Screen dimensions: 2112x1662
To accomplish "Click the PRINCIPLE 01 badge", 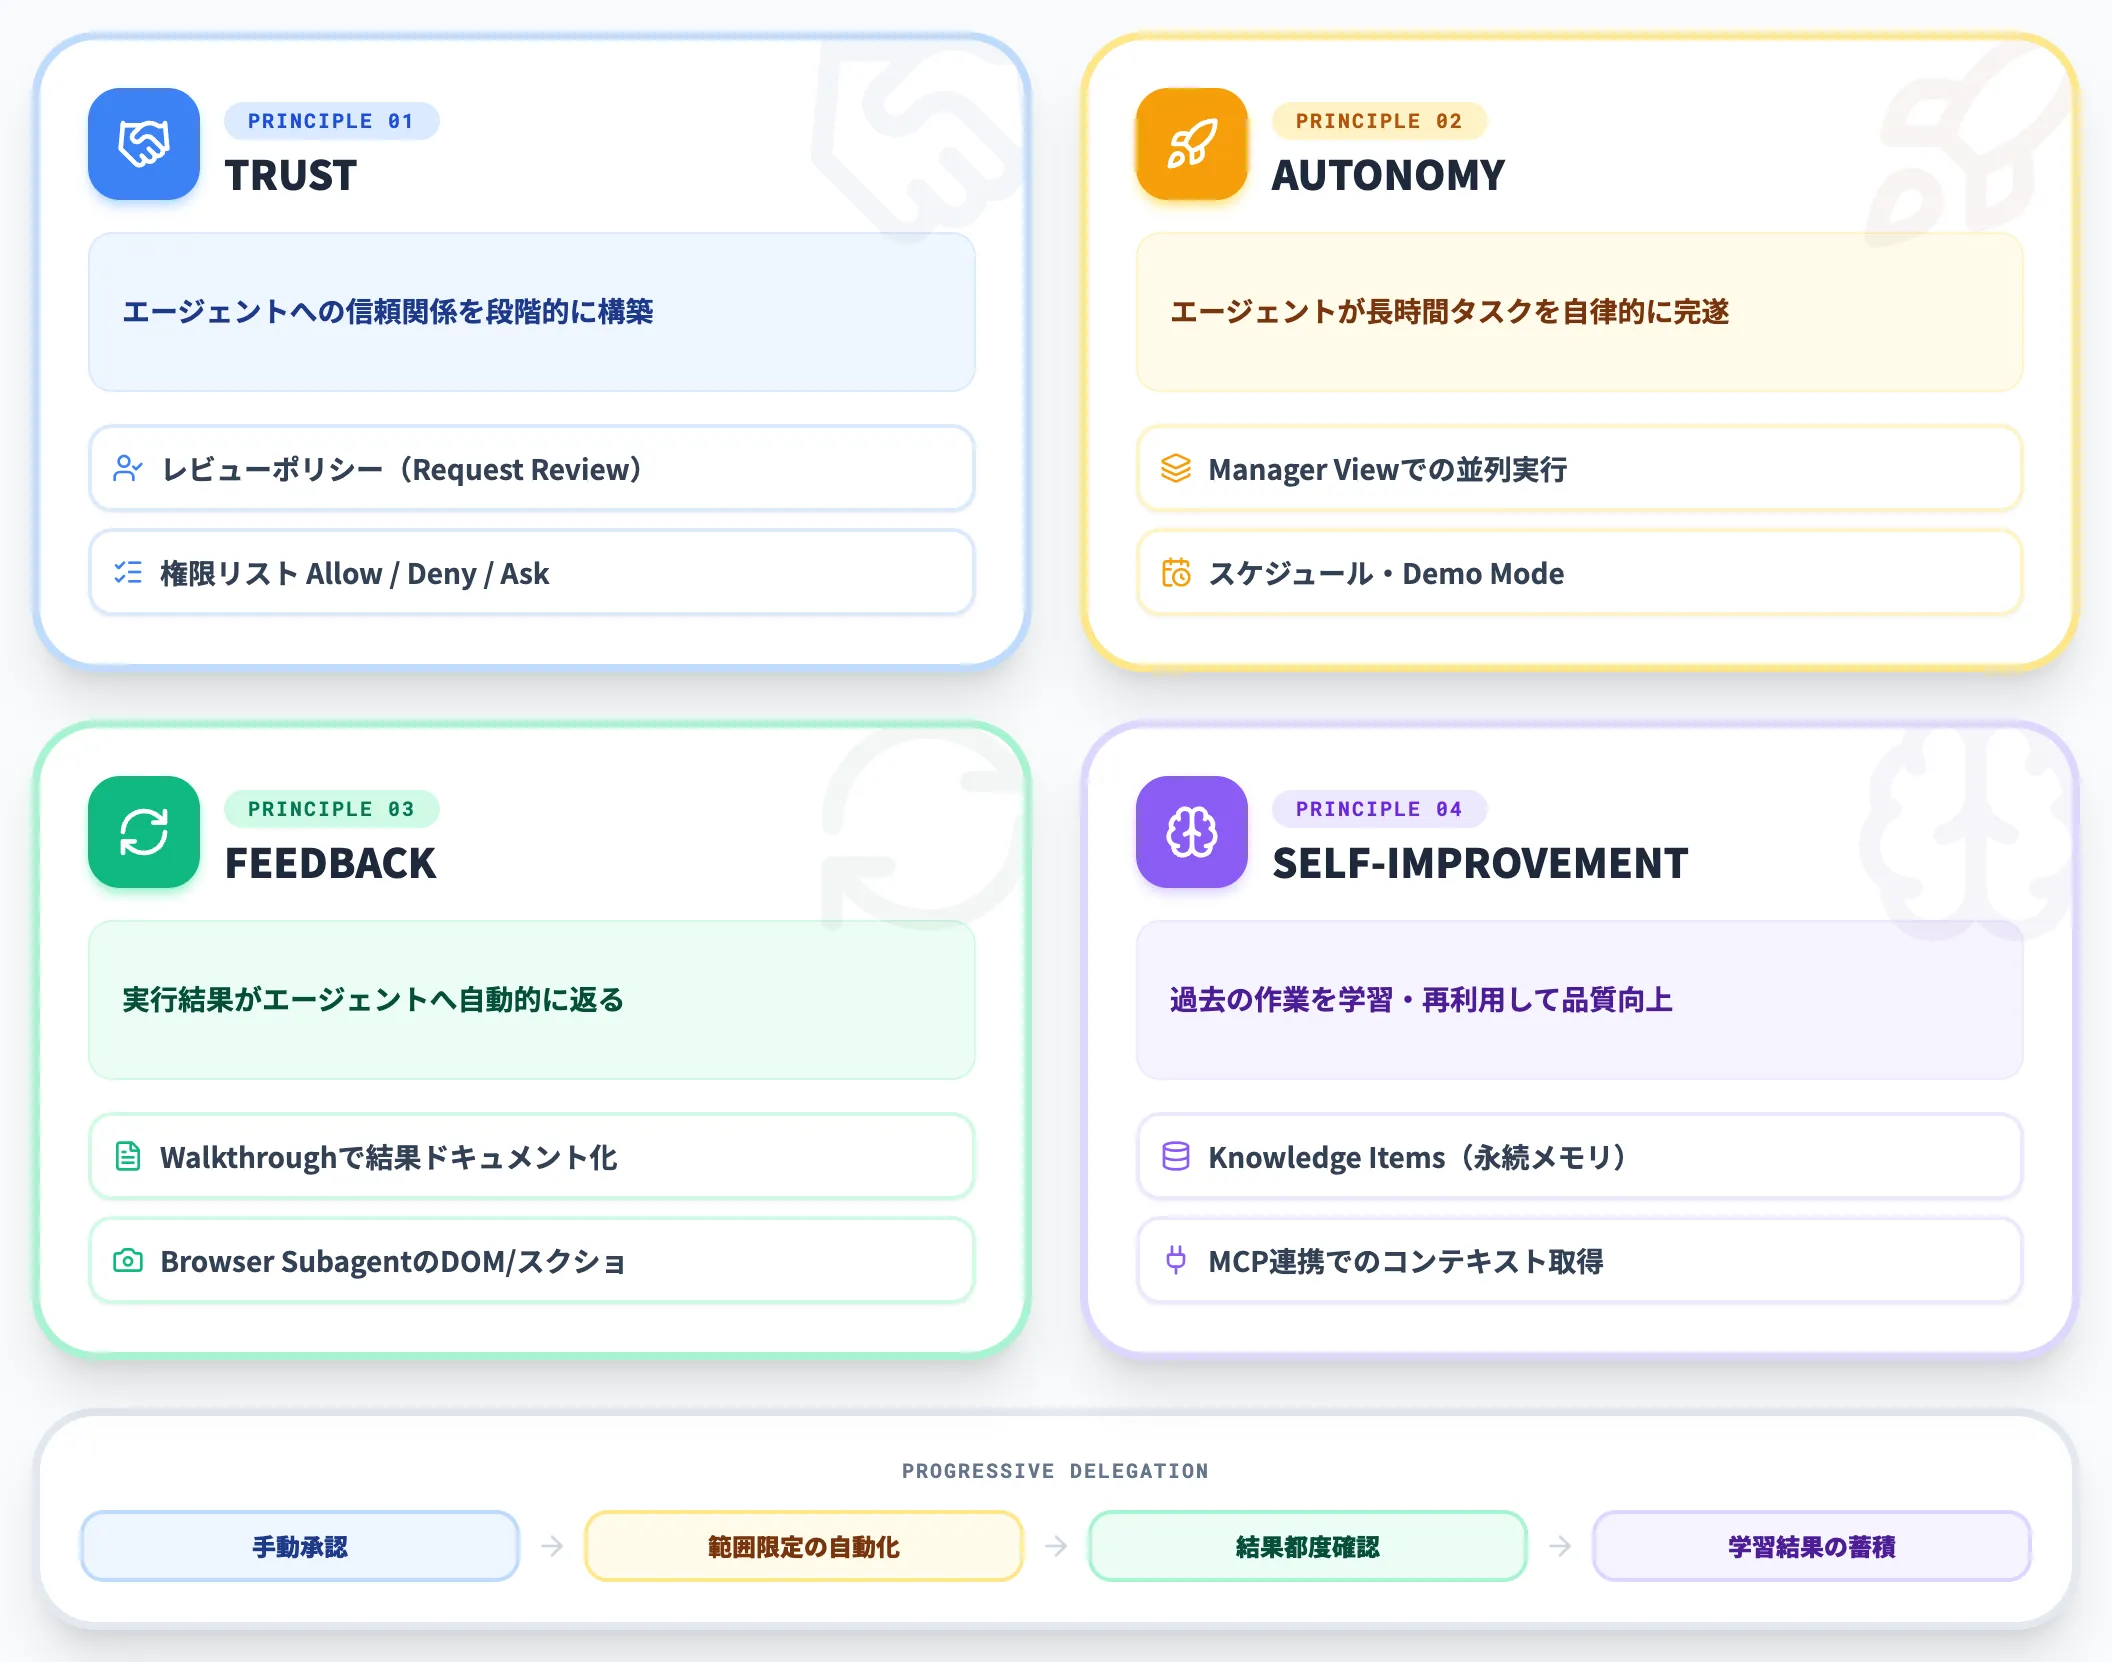I will pos(331,121).
